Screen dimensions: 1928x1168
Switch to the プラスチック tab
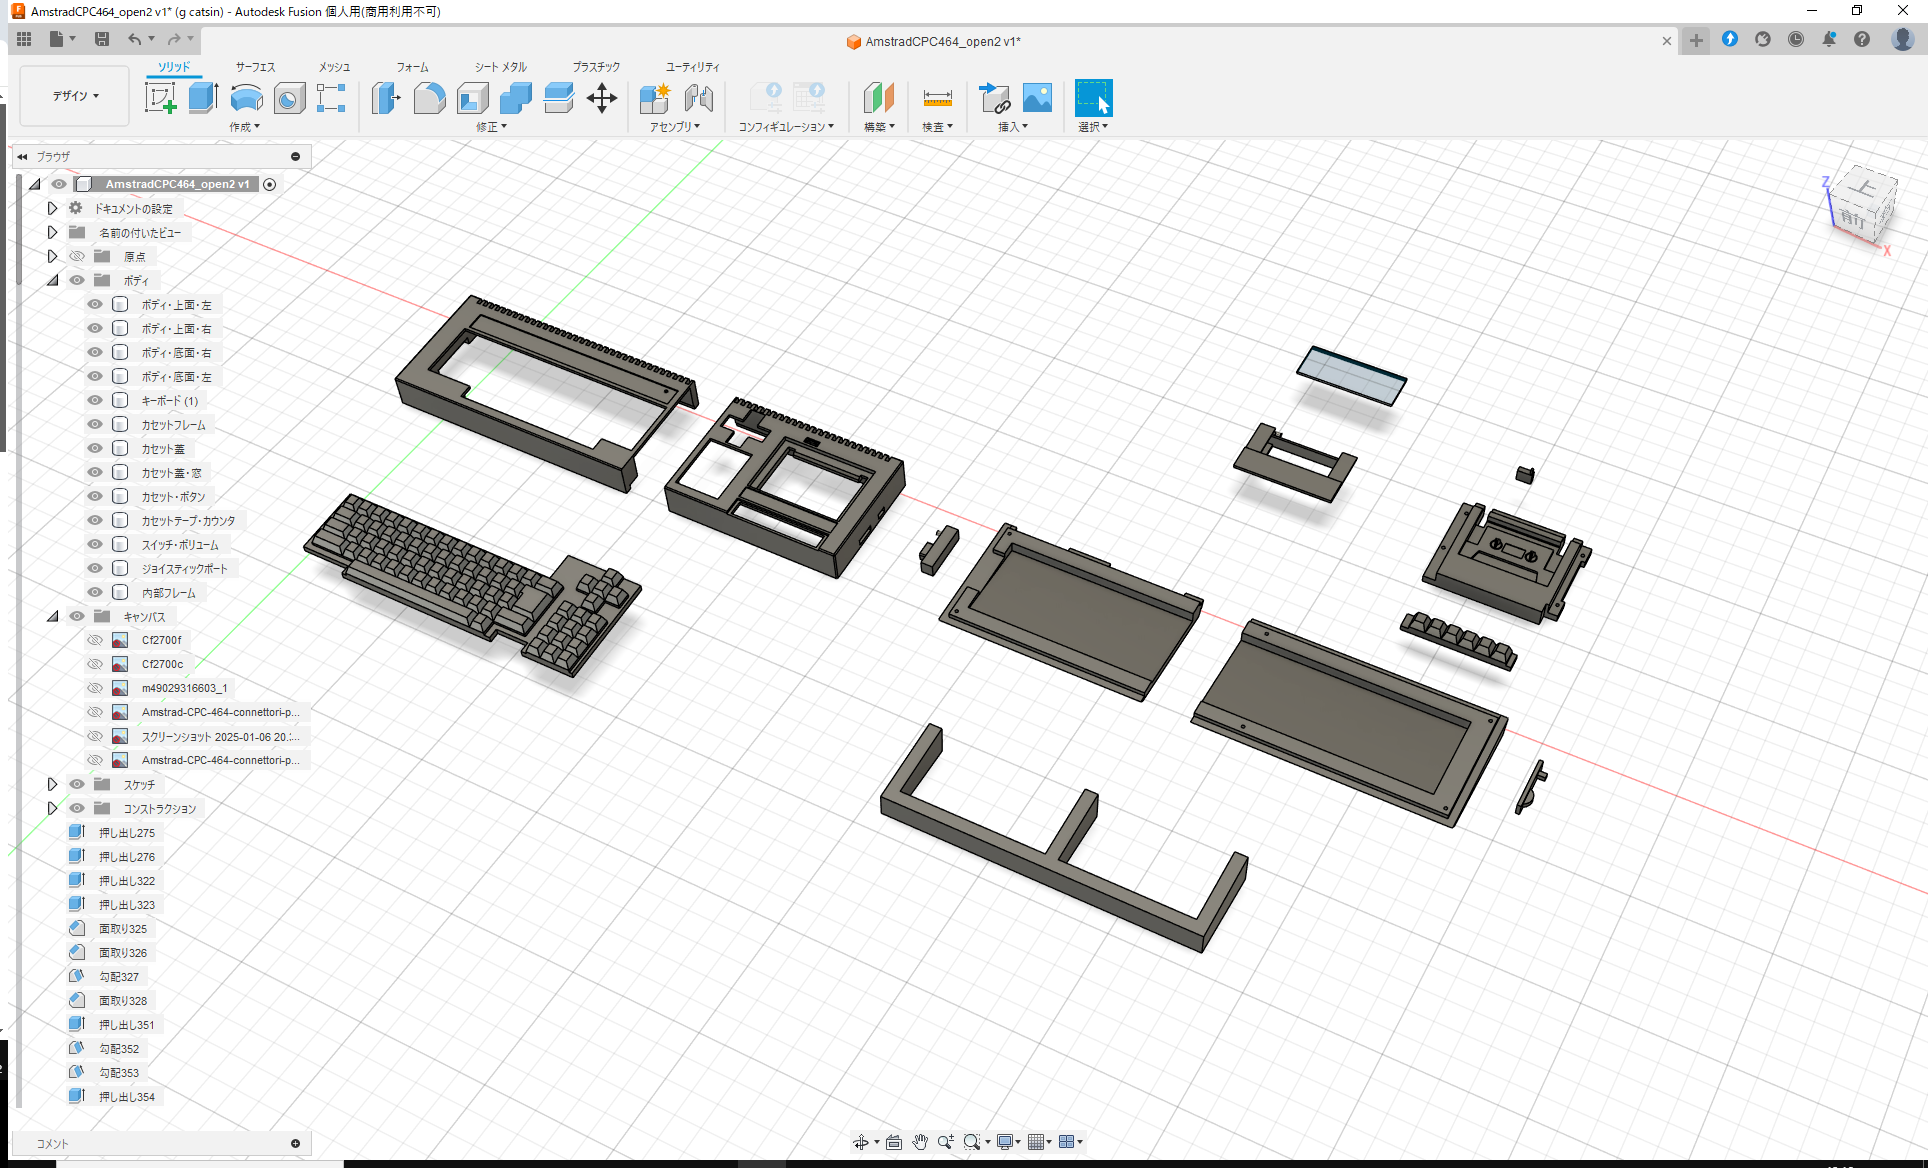(595, 66)
